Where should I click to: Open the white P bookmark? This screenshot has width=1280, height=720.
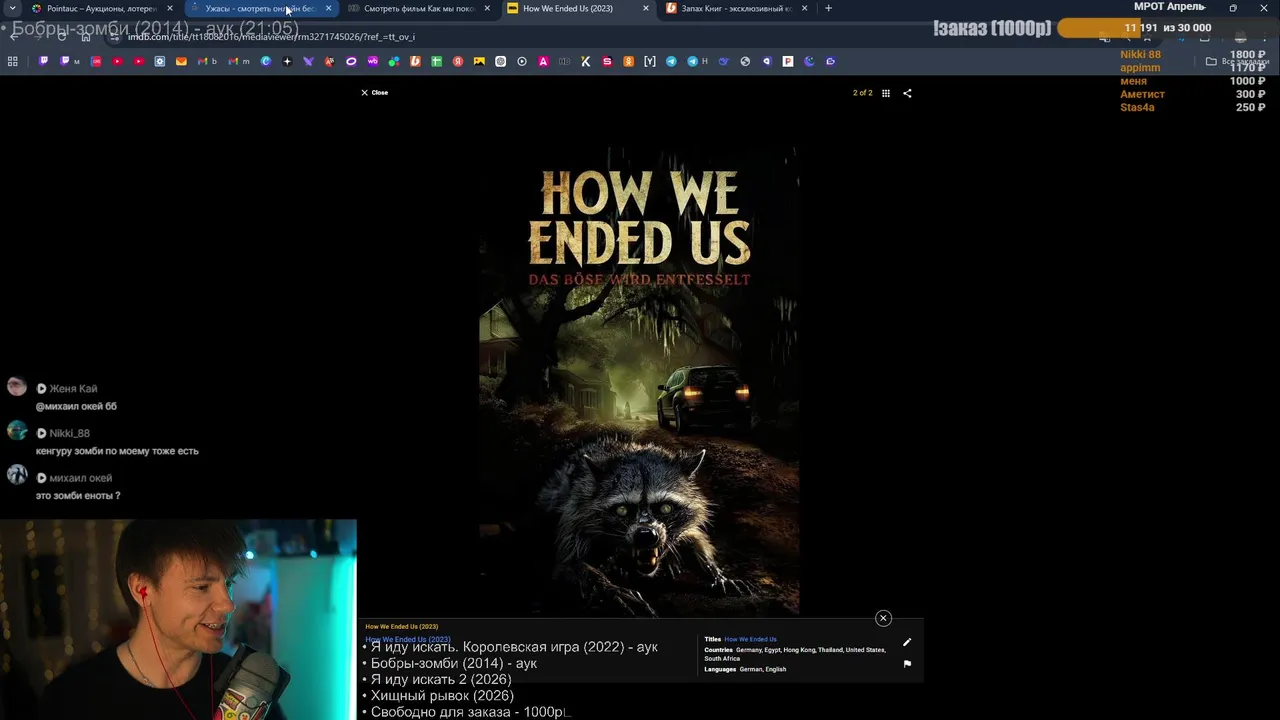(787, 61)
